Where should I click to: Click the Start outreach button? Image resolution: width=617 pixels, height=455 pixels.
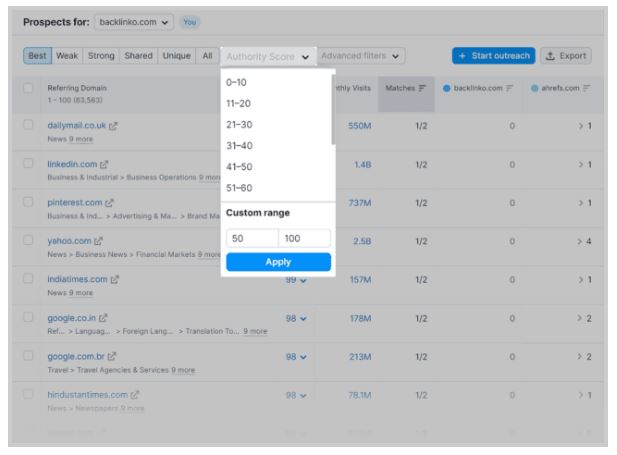[x=493, y=56]
